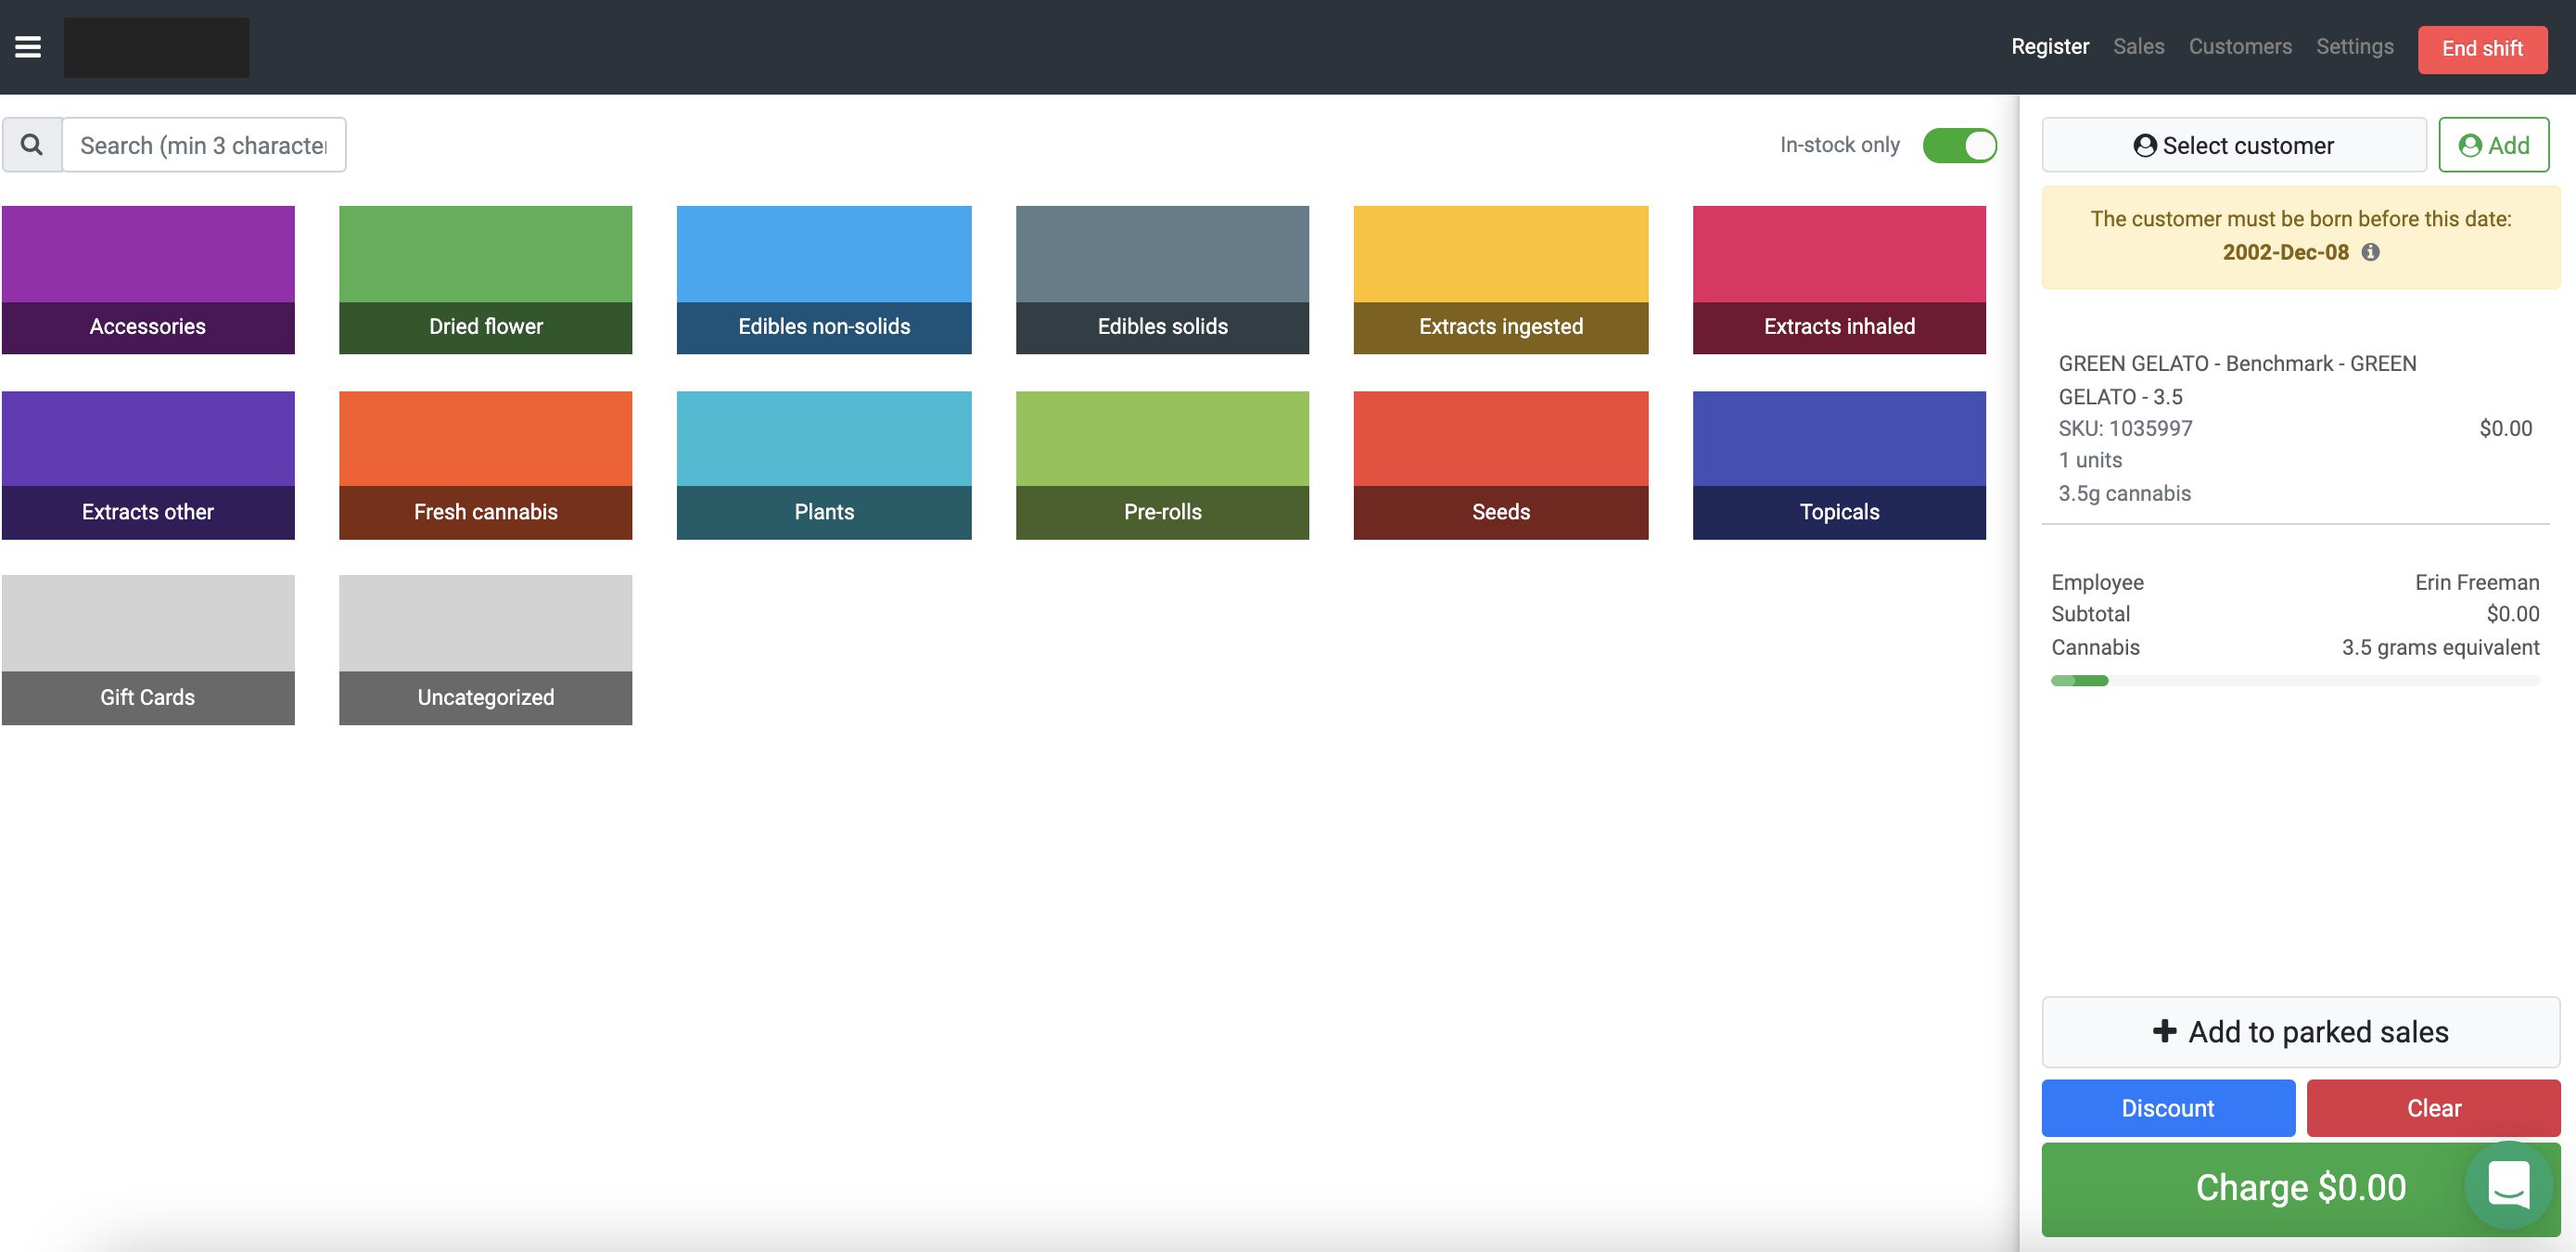Select the Dried flower category tile

pos(485,279)
